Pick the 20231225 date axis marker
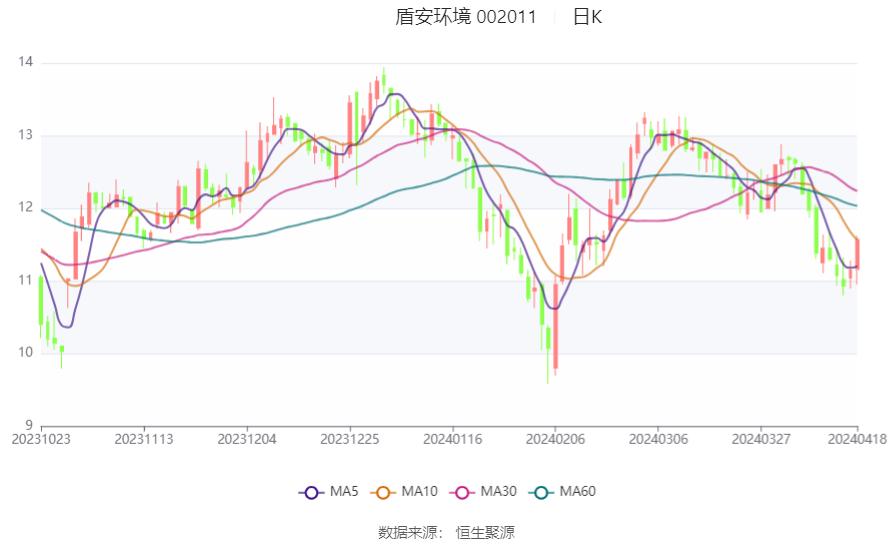 coord(350,438)
